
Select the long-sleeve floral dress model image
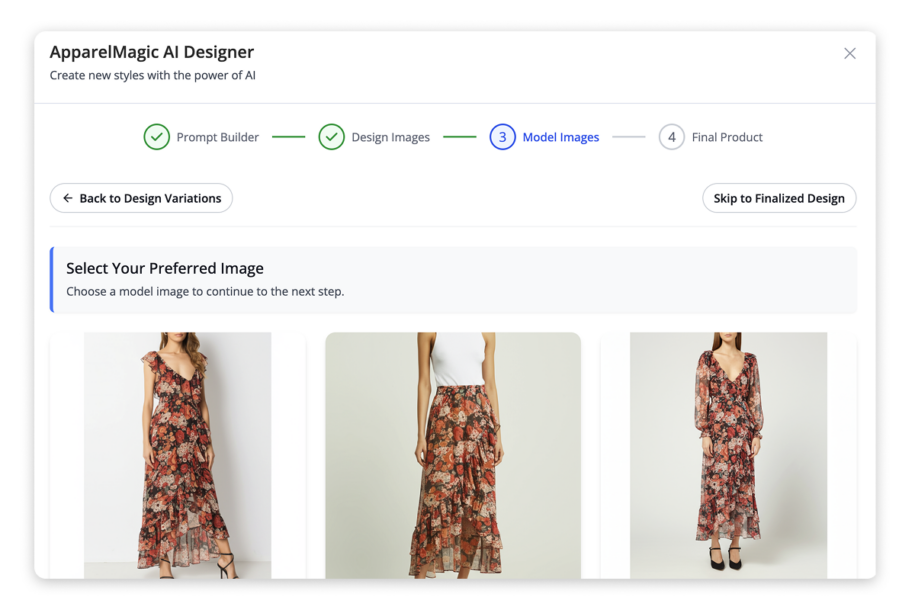728,455
